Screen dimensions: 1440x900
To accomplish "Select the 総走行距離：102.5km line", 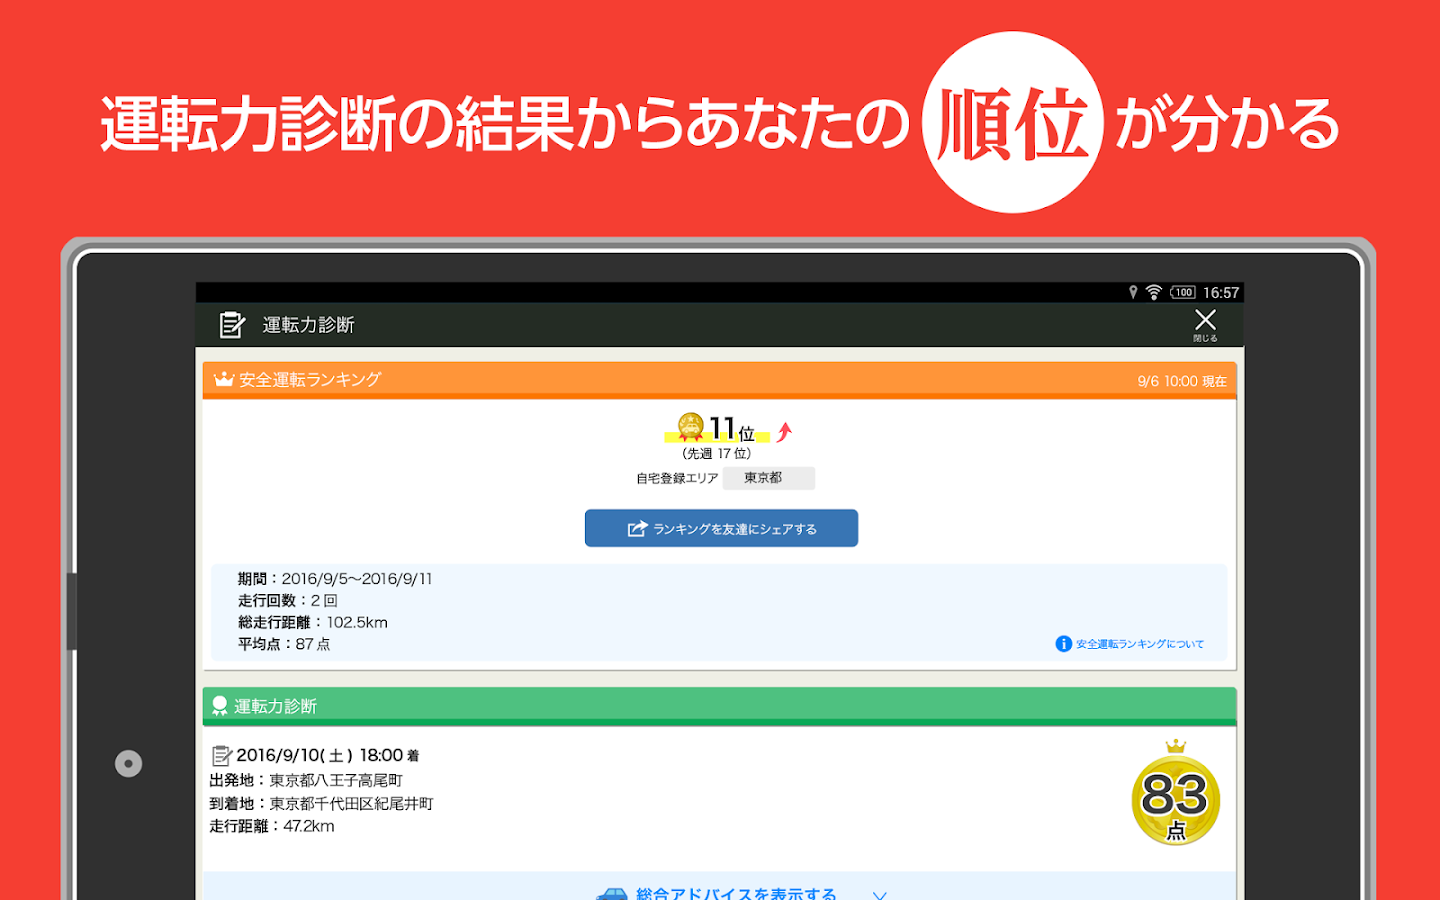I will pos(313,622).
